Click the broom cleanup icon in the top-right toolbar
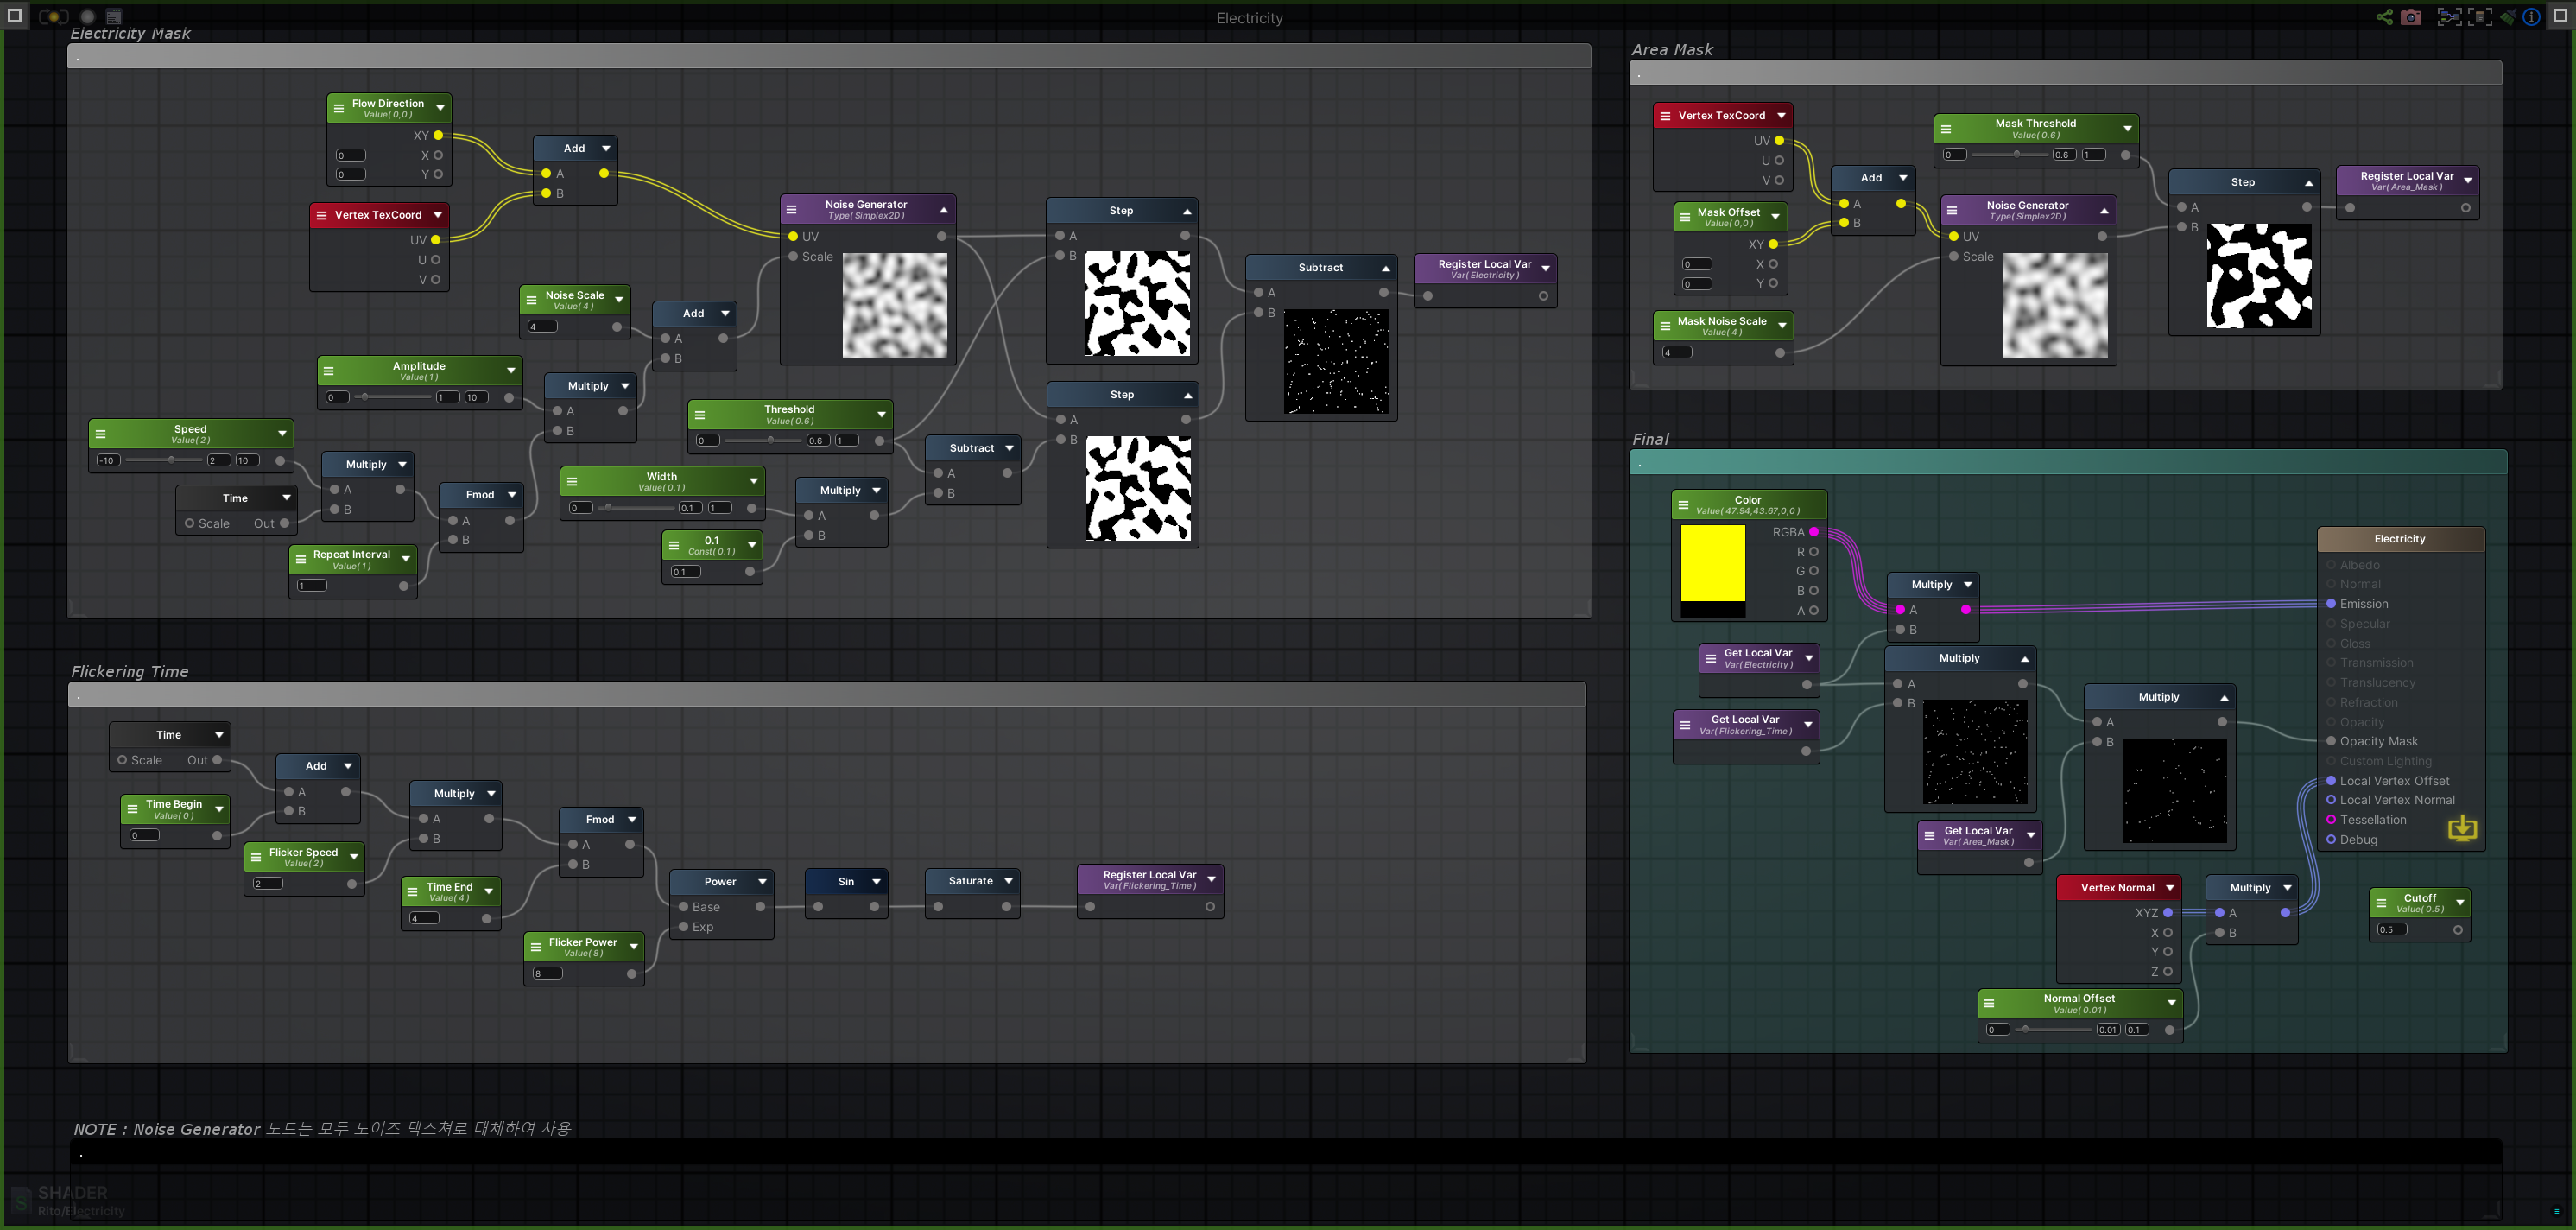The image size is (2576, 1230). click(2509, 17)
